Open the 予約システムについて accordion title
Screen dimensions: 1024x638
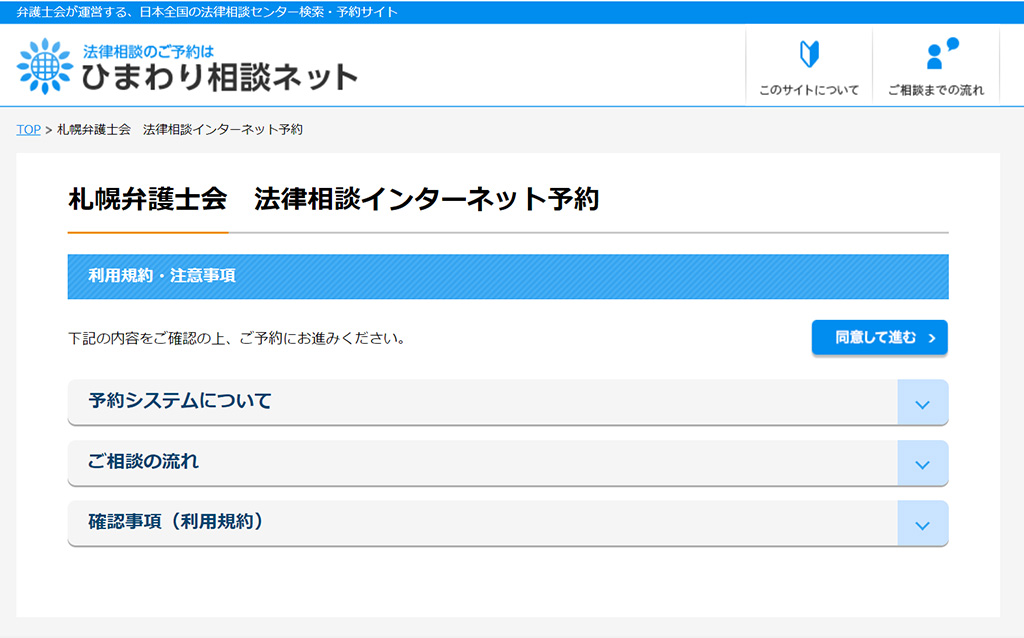pos(180,400)
